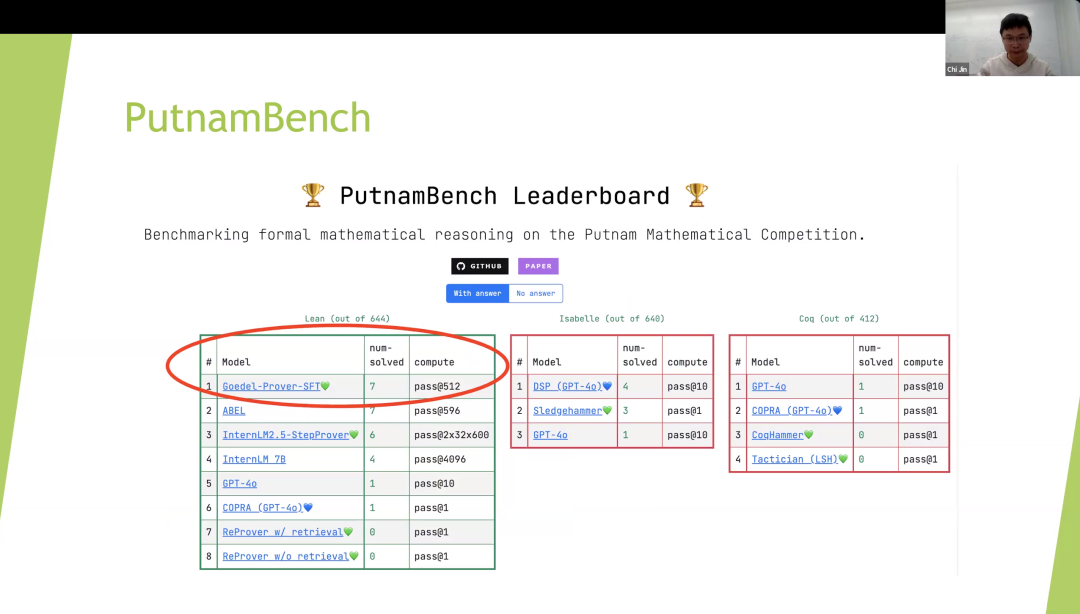Open GPT-4o link in the Isabelle table
This screenshot has width=1080, height=614.
pos(550,435)
